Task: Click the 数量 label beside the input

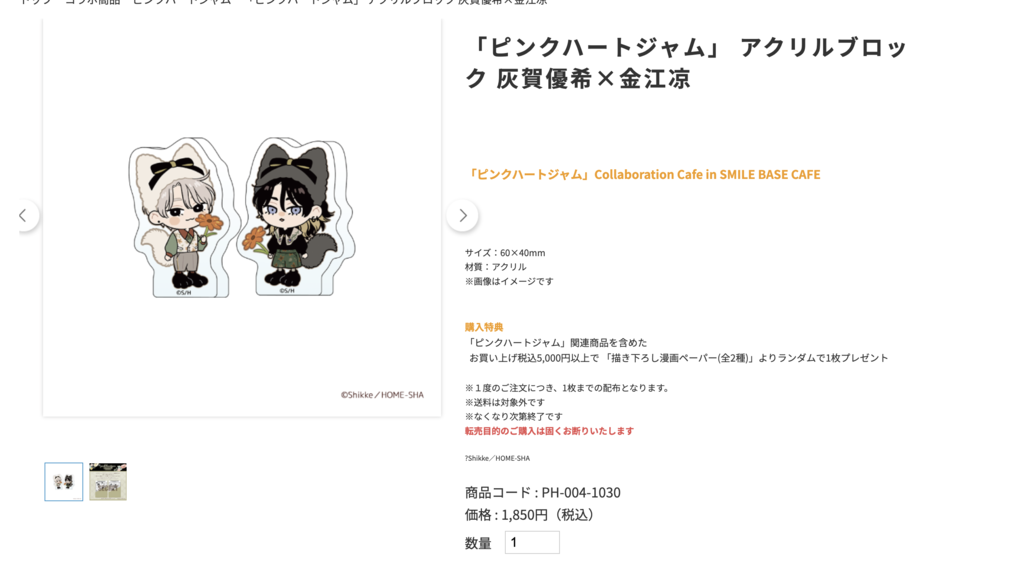Action: (x=478, y=543)
